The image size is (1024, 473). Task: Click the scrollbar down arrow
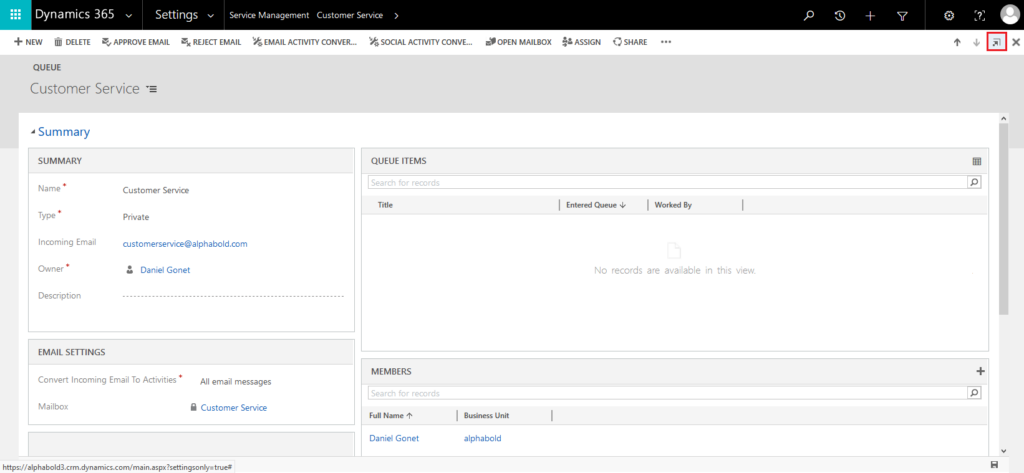1004,450
